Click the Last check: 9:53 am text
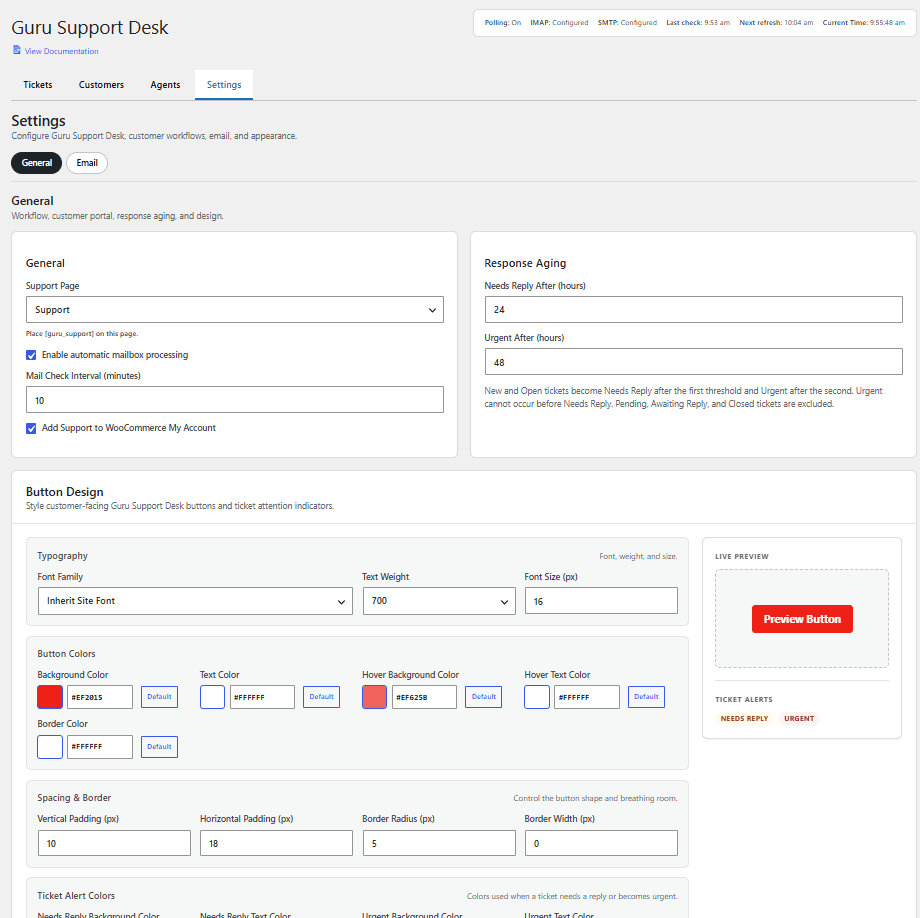 (698, 23)
